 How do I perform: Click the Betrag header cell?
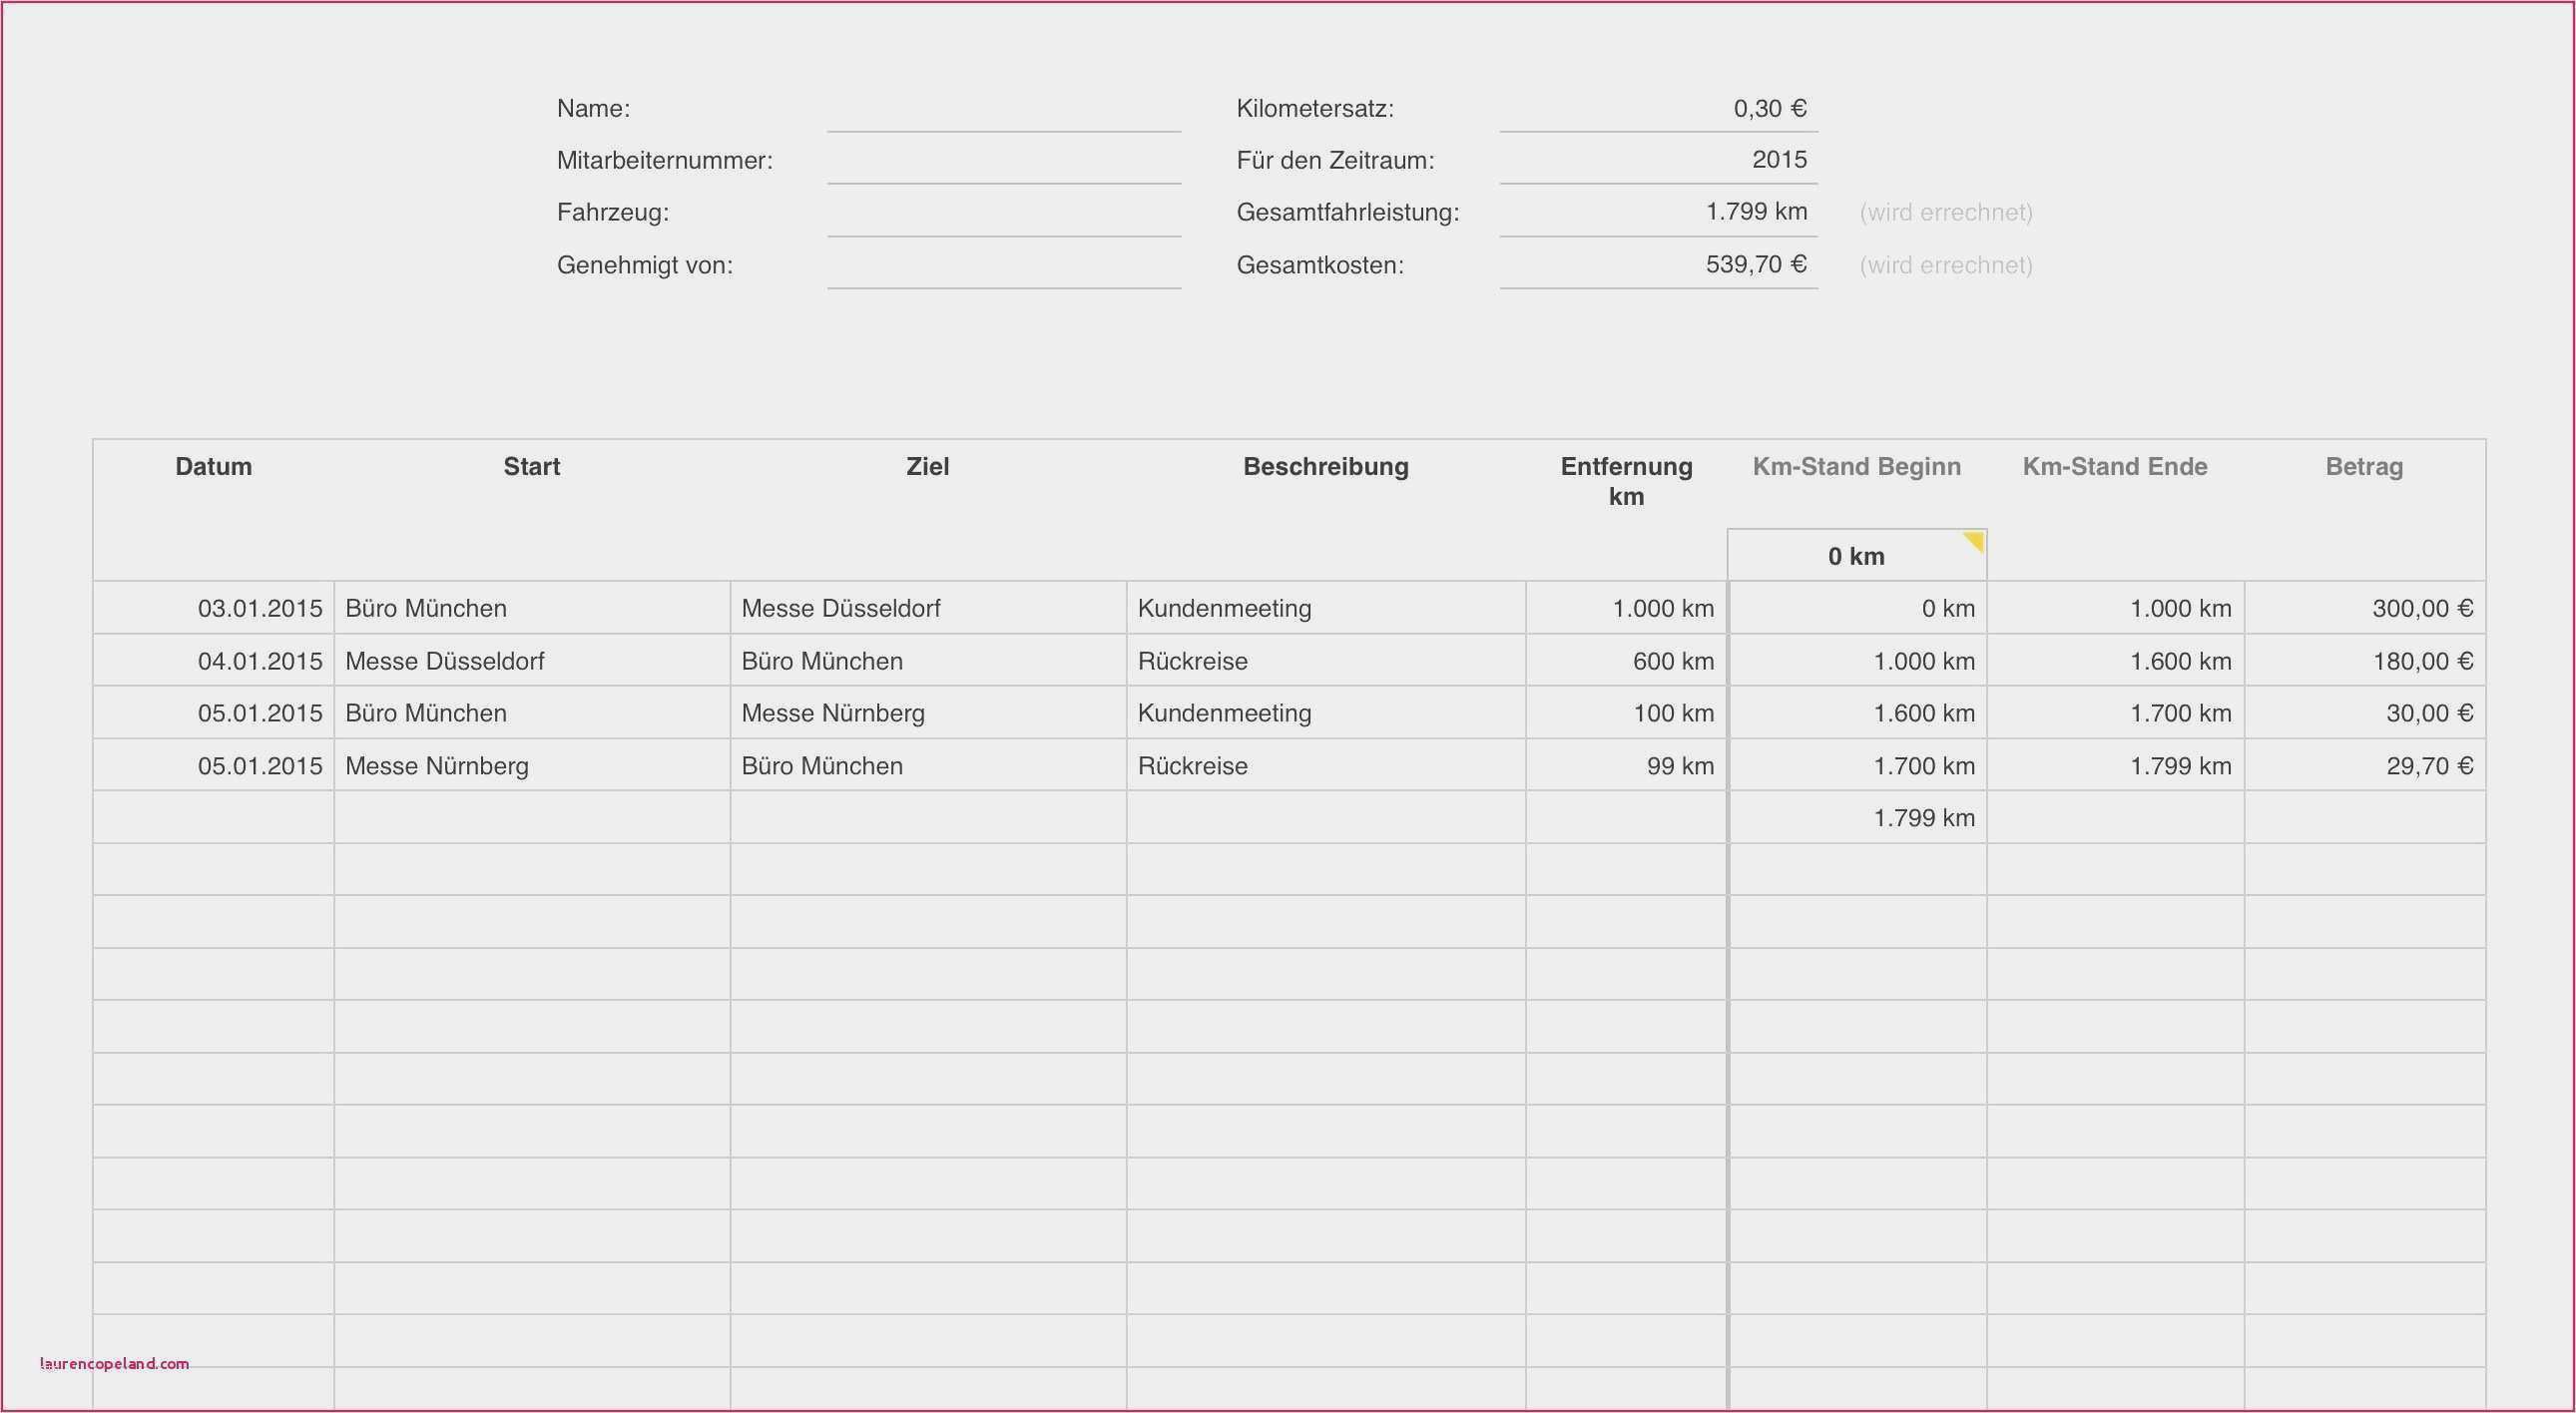(x=2364, y=466)
